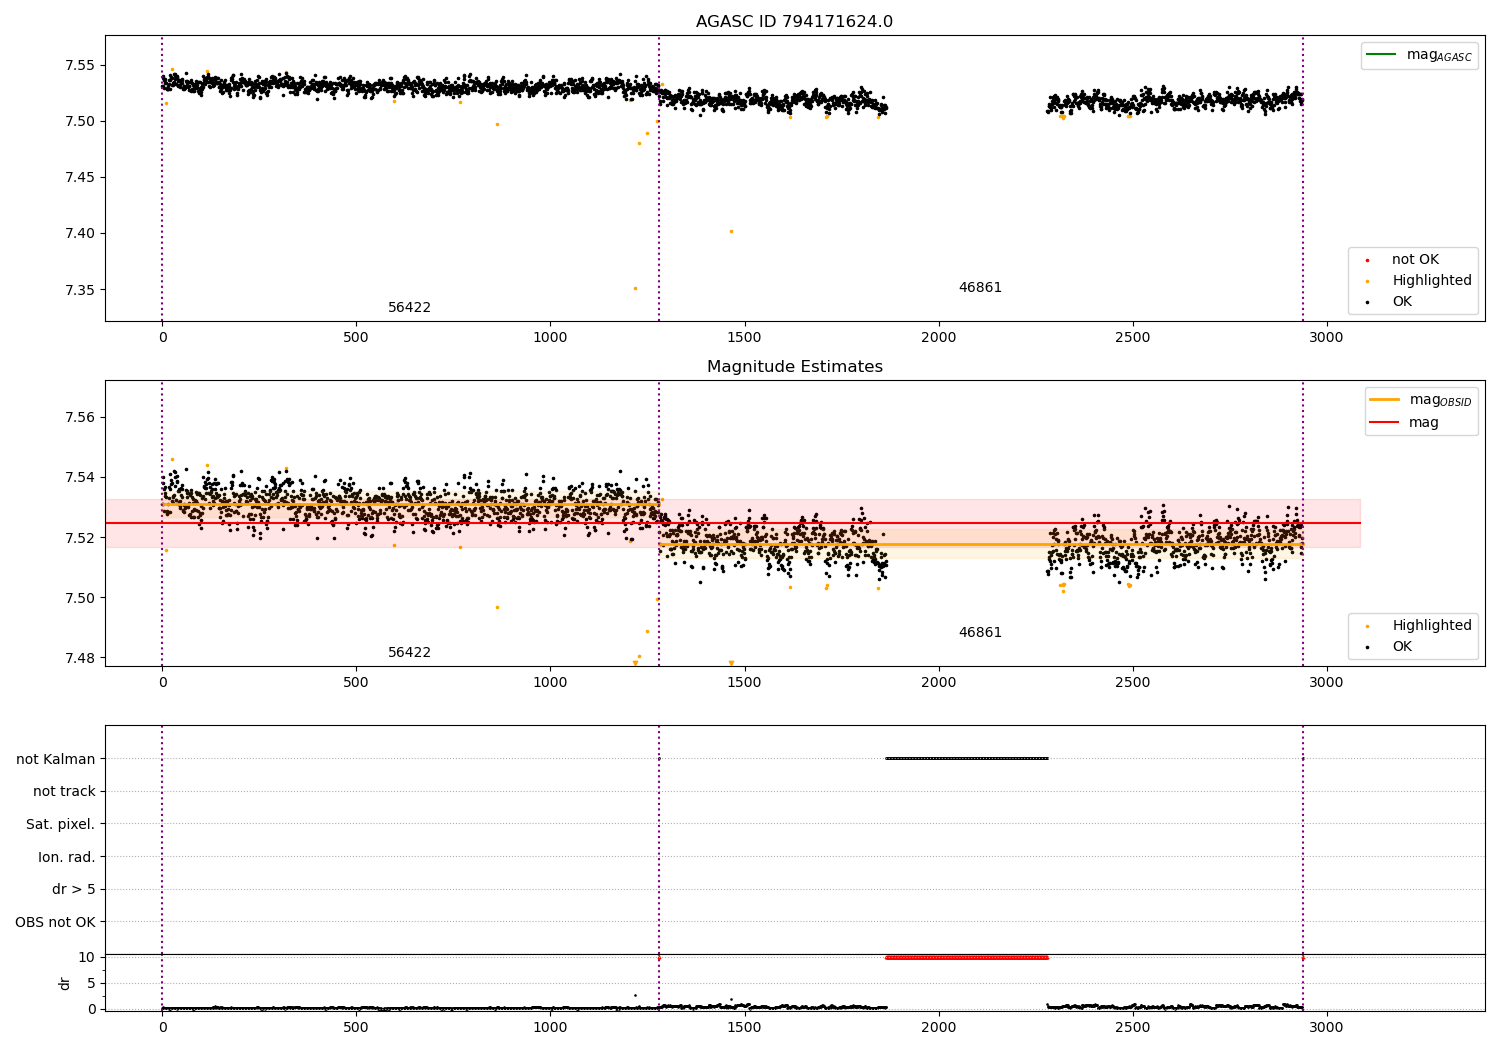The image size is (1500, 1050).
Task: Click the 1500 x-tick of the flags plot
Action: pos(744,1027)
